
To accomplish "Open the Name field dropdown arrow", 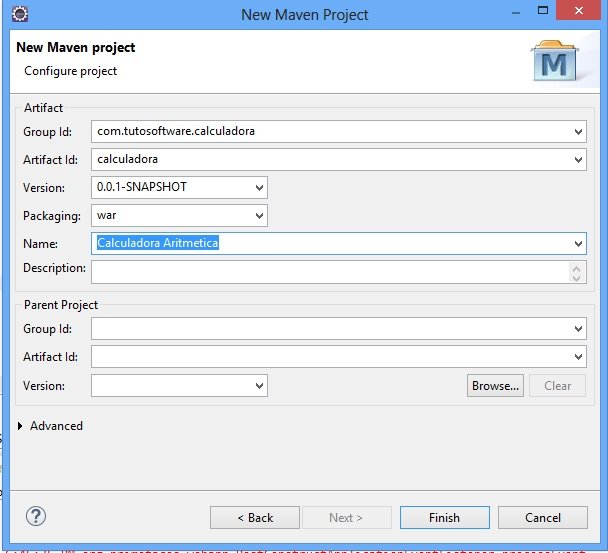I will (x=578, y=244).
